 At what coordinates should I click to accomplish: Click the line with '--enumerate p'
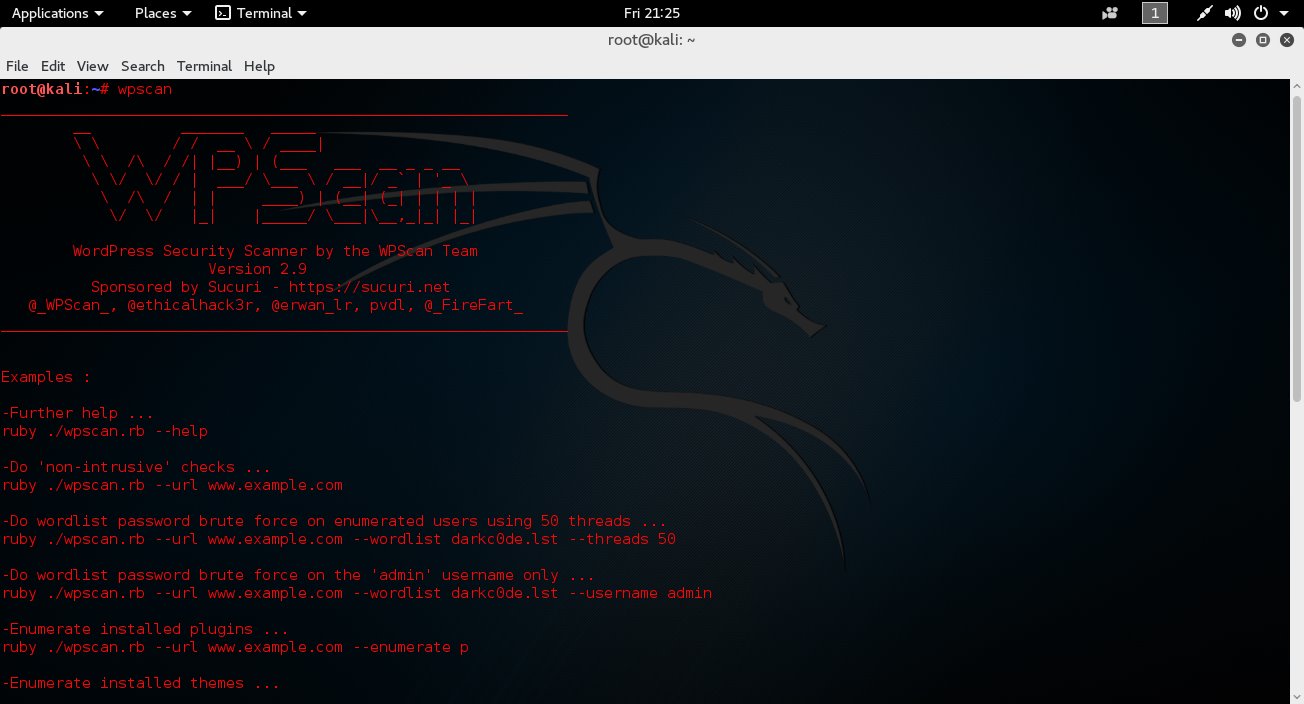click(235, 647)
